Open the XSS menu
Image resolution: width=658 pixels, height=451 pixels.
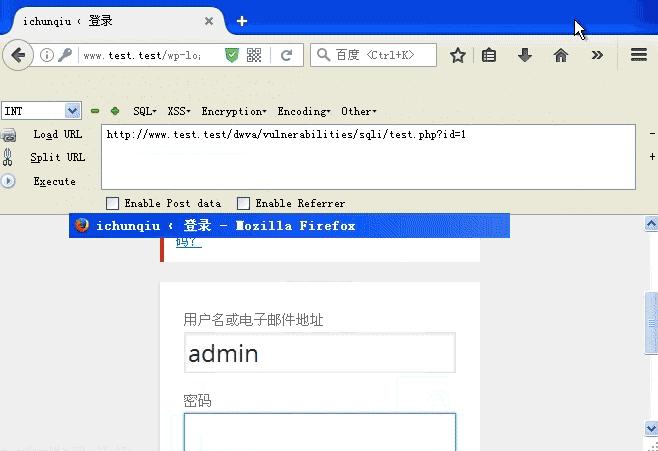point(179,111)
